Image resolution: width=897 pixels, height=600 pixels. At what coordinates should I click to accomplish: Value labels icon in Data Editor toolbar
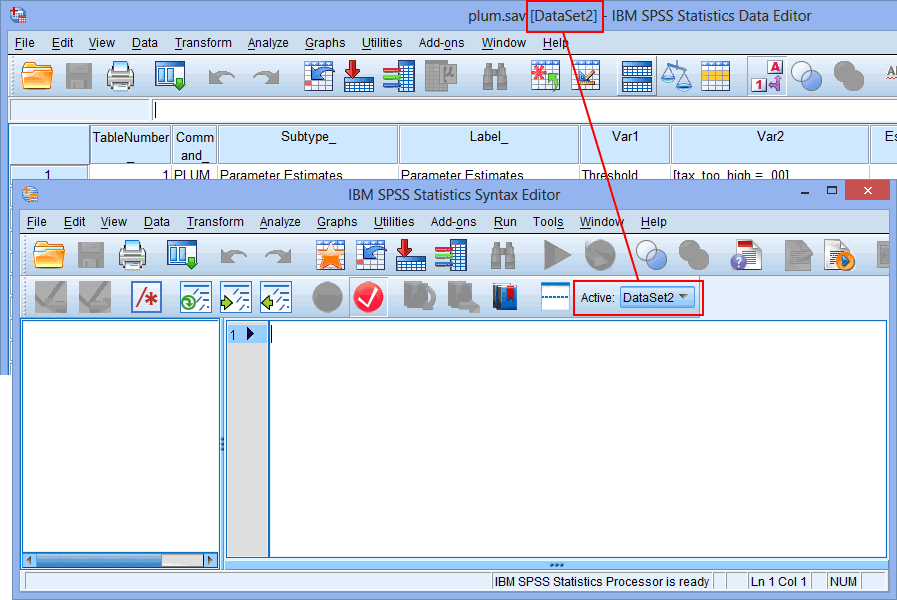pos(767,76)
